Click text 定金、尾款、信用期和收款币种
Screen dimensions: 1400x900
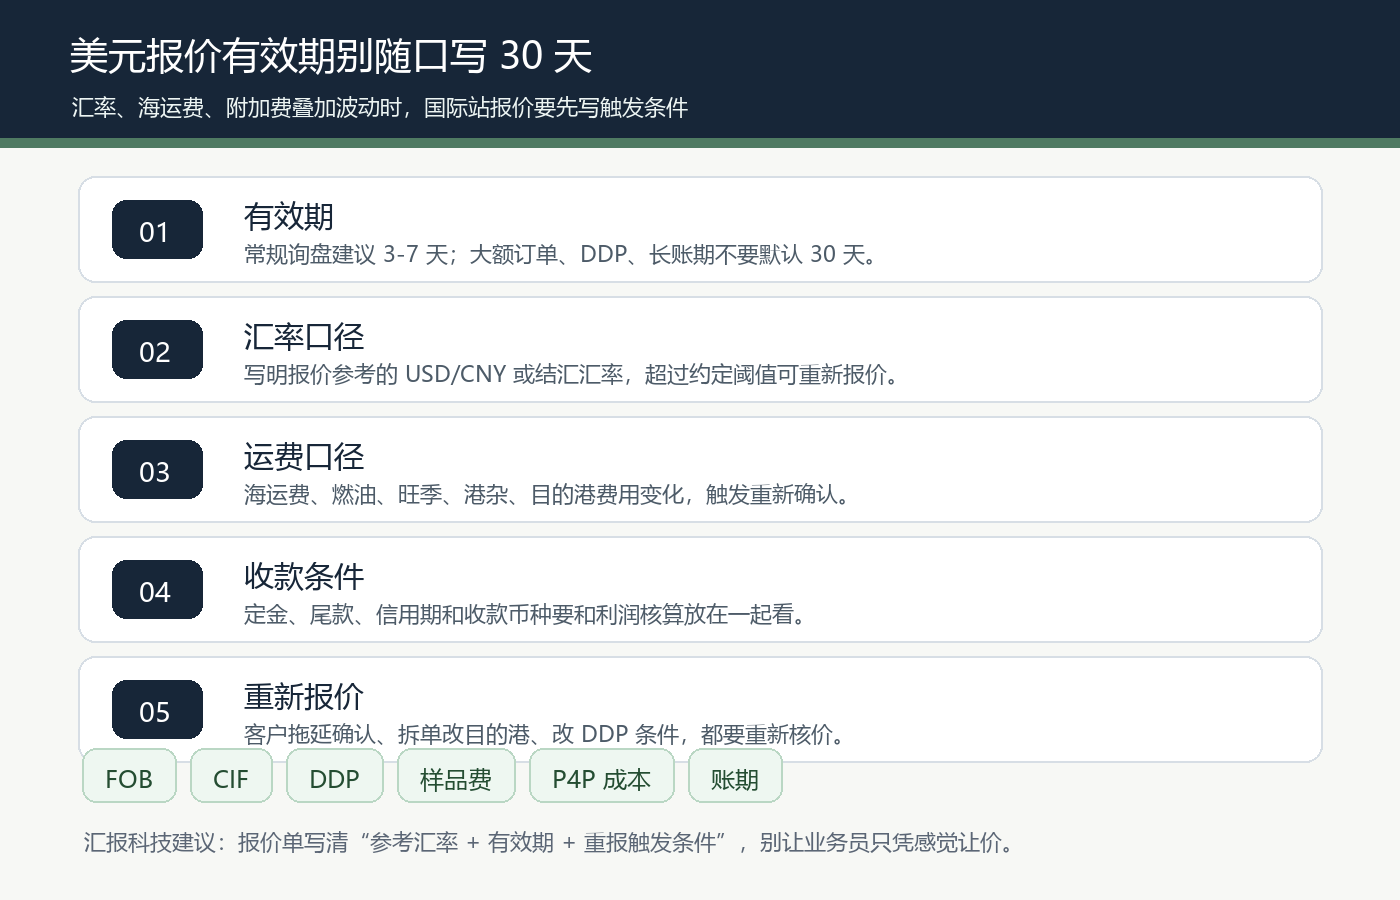[525, 614]
